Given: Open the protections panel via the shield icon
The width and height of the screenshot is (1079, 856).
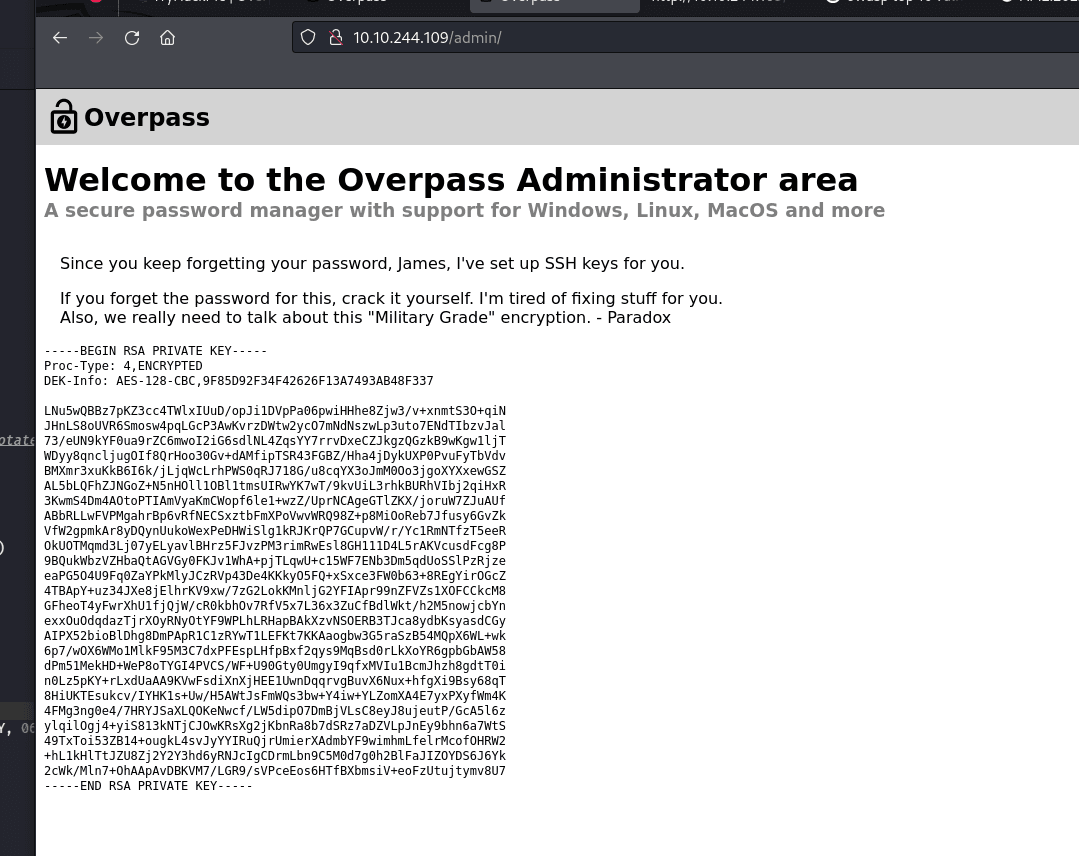Looking at the screenshot, I should tap(307, 37).
